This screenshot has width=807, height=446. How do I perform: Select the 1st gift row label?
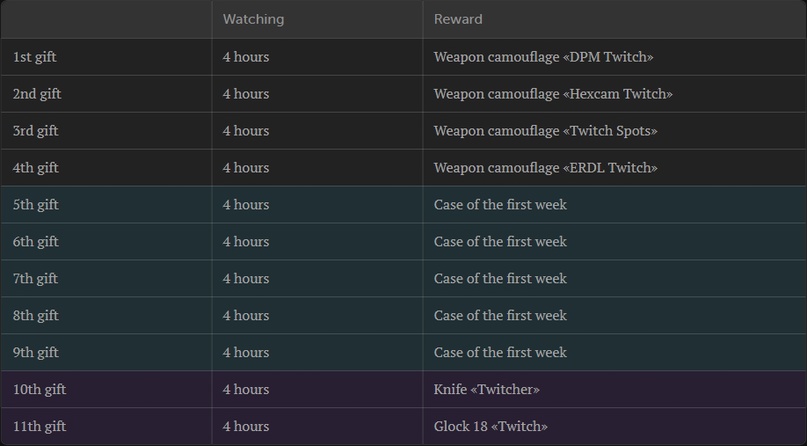coord(34,57)
